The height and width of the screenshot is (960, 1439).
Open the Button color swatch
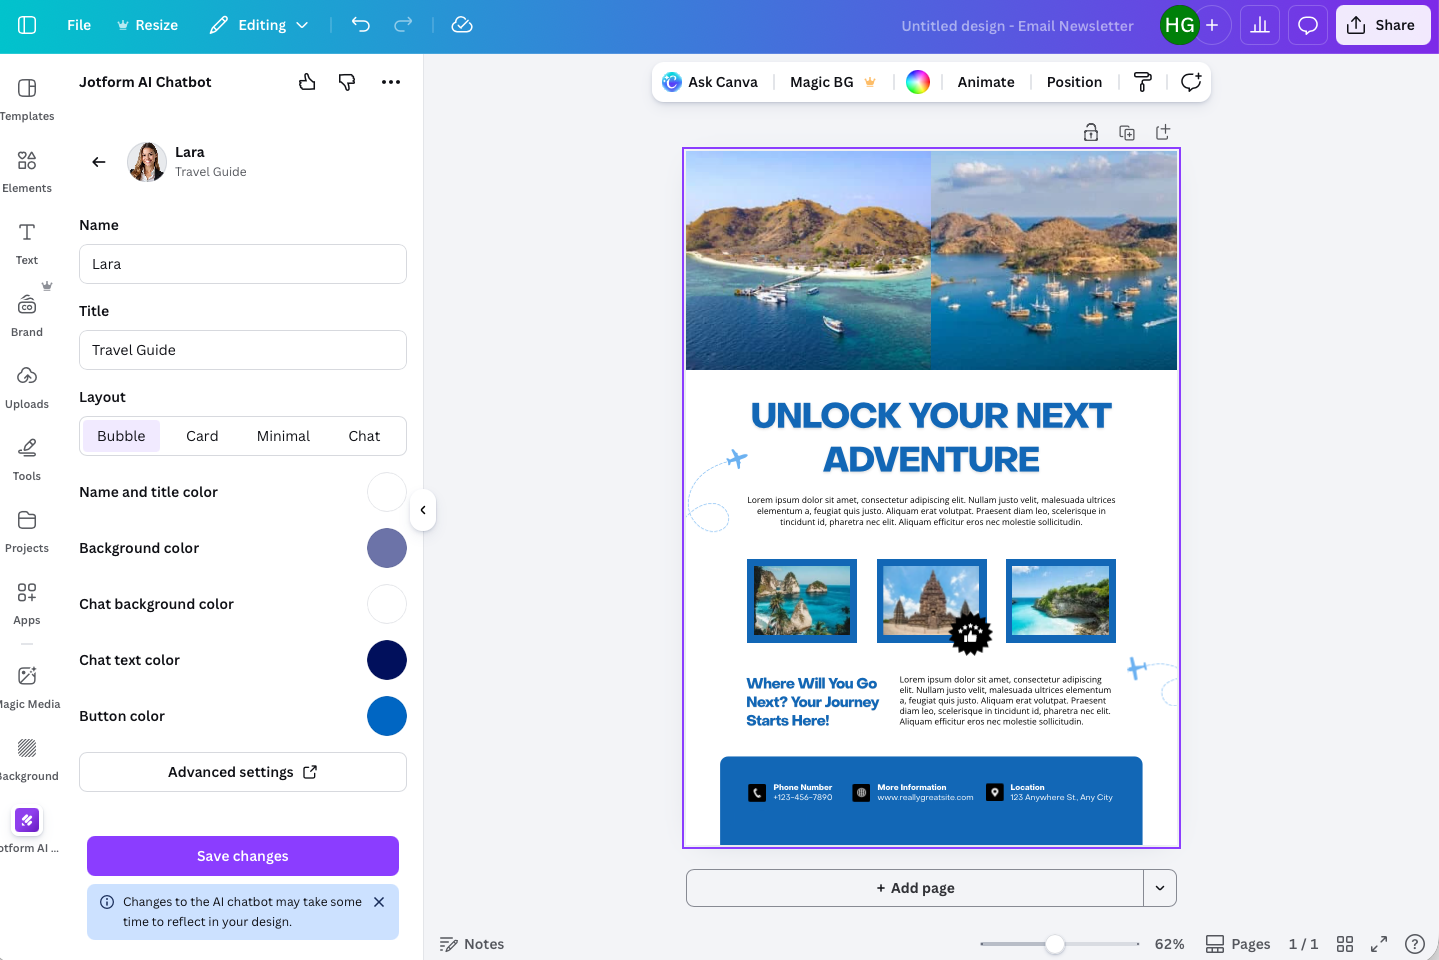[387, 716]
